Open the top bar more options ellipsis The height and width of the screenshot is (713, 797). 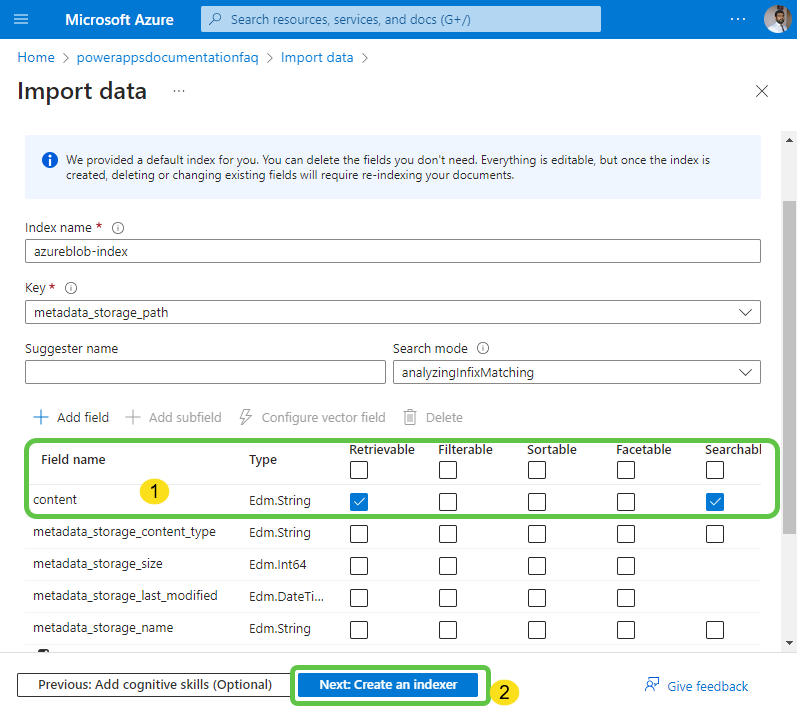[x=738, y=19]
